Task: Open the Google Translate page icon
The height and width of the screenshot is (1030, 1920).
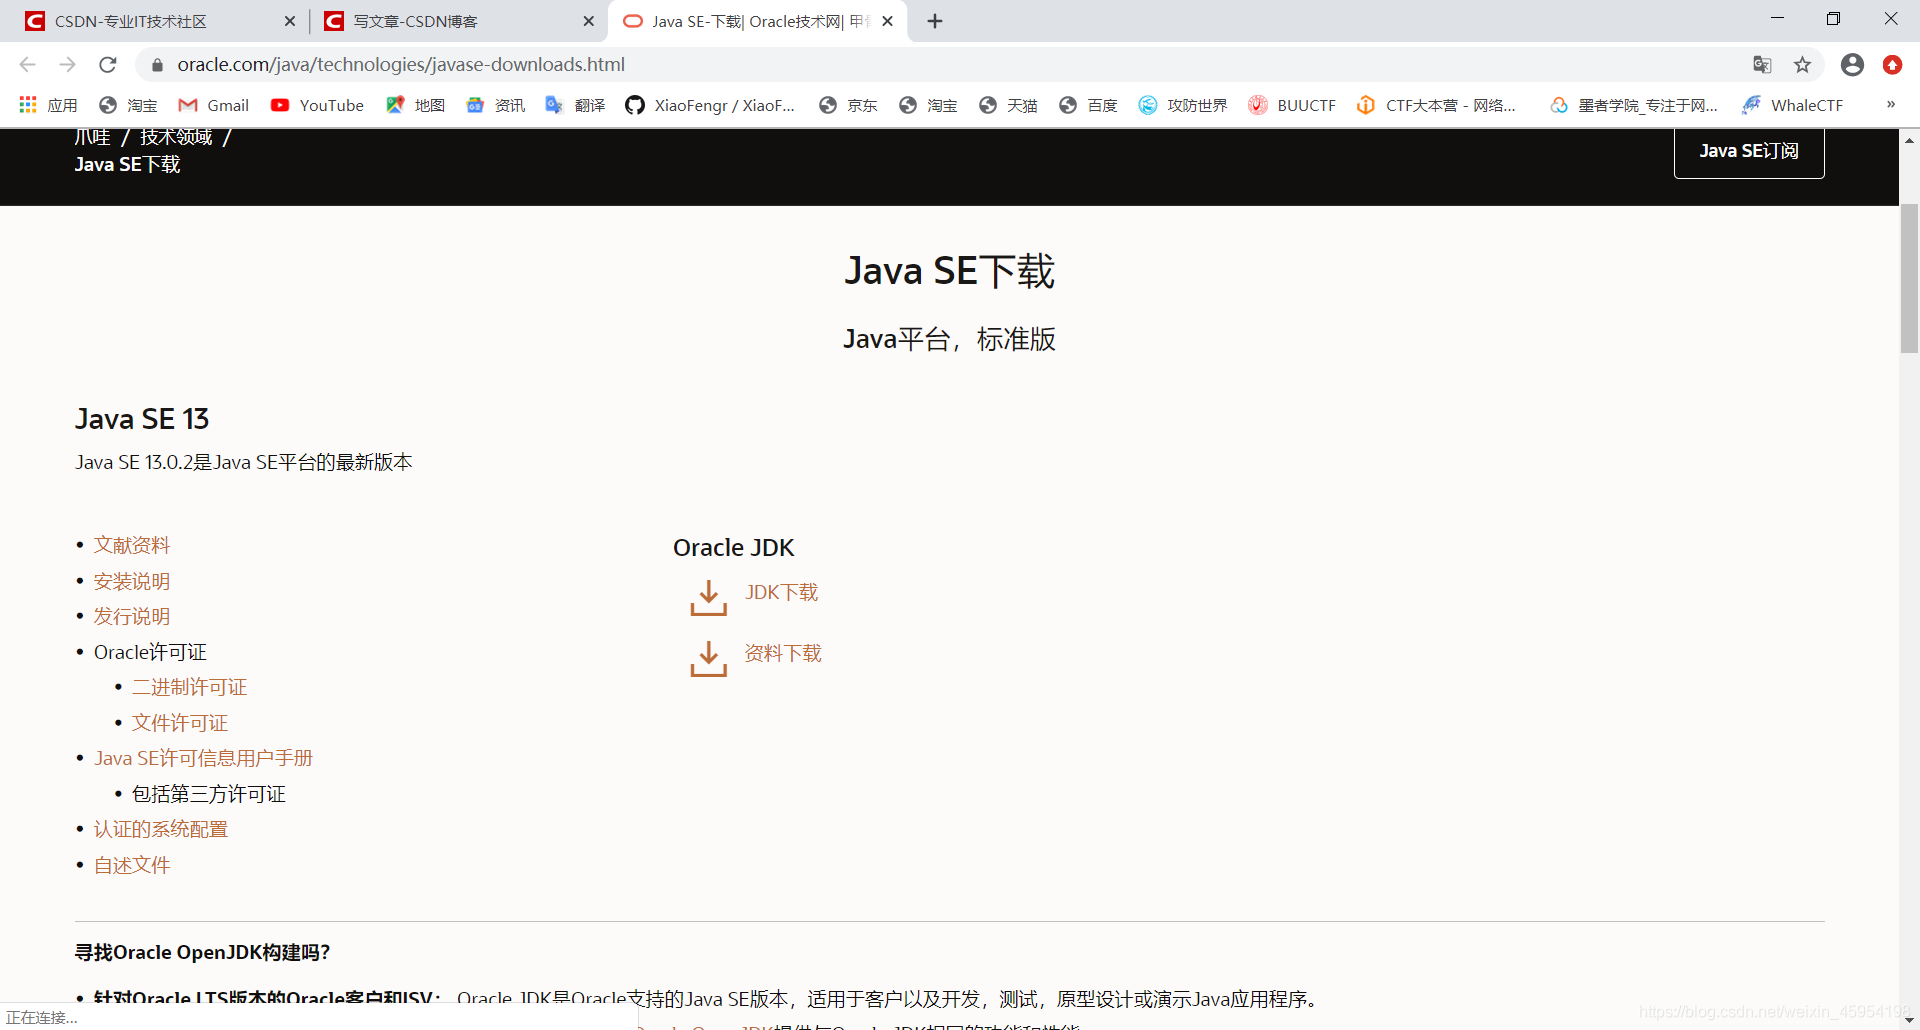Action: click(1762, 65)
